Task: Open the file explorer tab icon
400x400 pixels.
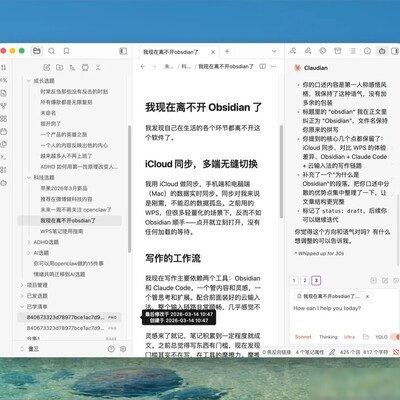Action: tap(37, 51)
